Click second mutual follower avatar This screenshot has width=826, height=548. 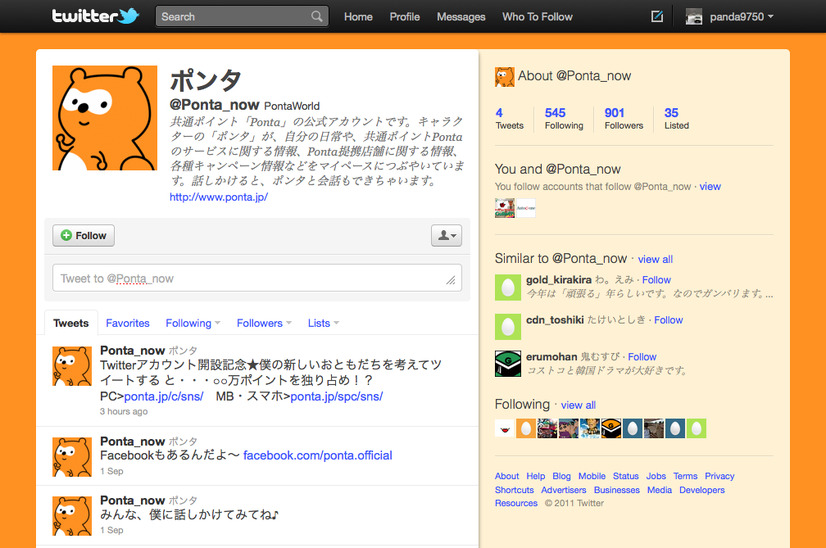coord(526,208)
